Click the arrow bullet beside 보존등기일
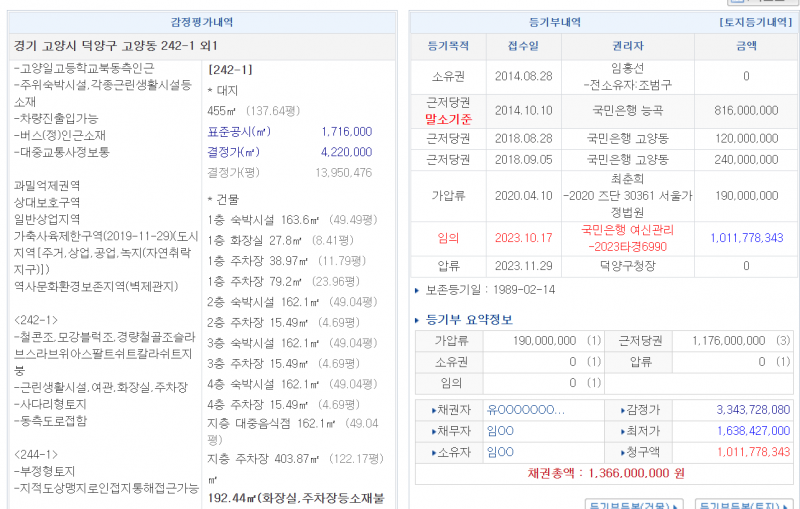Screen dimensions: 800x509 [x=418, y=290]
